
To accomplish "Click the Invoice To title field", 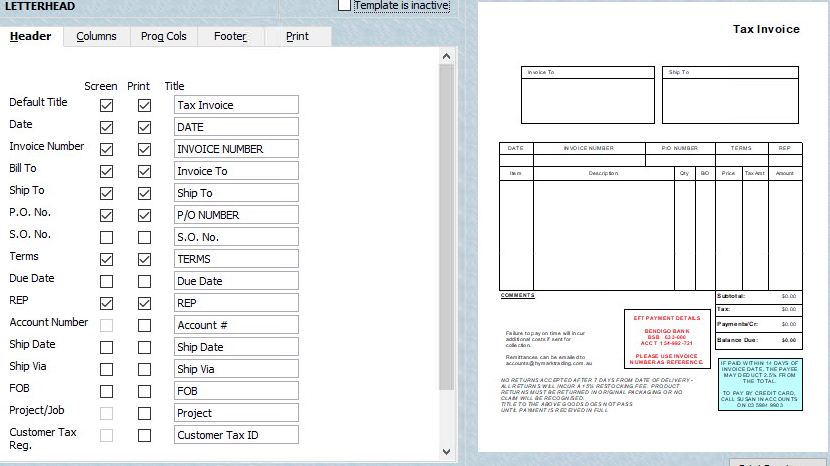I will click(236, 171).
